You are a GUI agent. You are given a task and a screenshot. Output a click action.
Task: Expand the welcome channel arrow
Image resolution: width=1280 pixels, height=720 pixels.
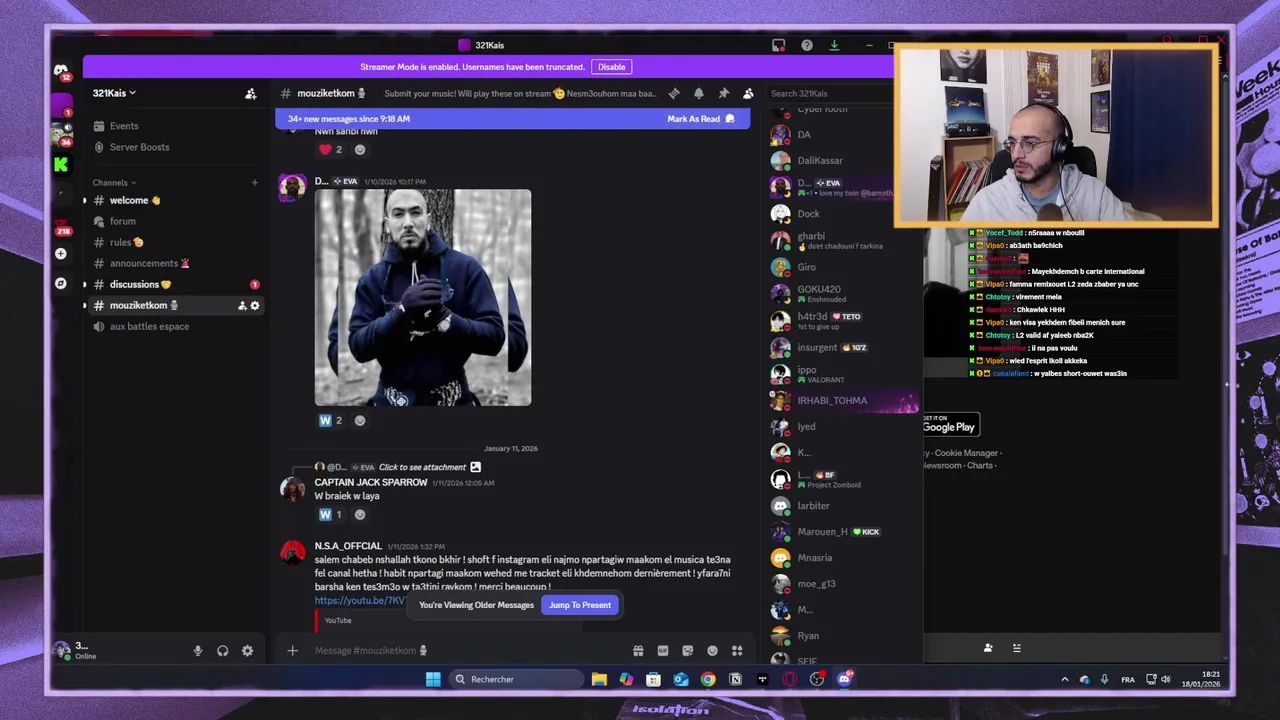coord(85,201)
